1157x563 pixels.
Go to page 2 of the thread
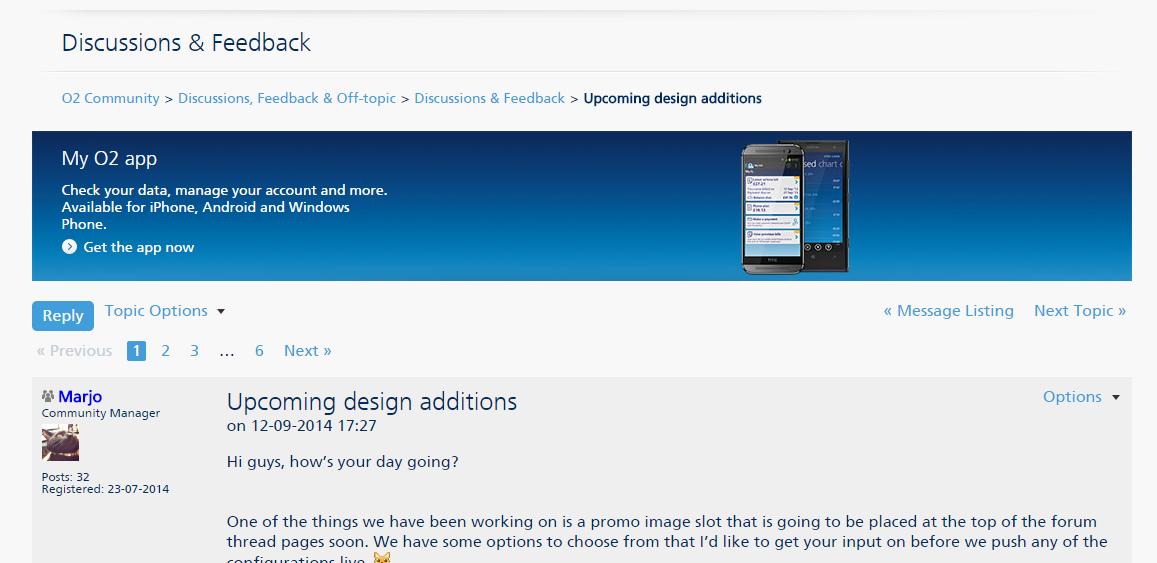166,351
